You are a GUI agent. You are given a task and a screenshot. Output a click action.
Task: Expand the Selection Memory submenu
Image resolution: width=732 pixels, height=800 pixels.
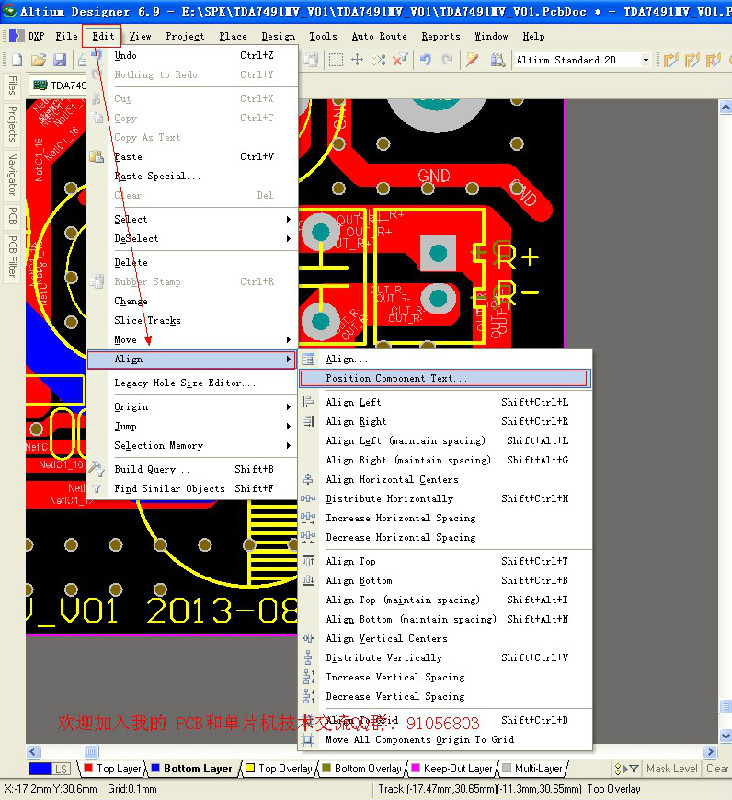pyautogui.click(x=192, y=445)
